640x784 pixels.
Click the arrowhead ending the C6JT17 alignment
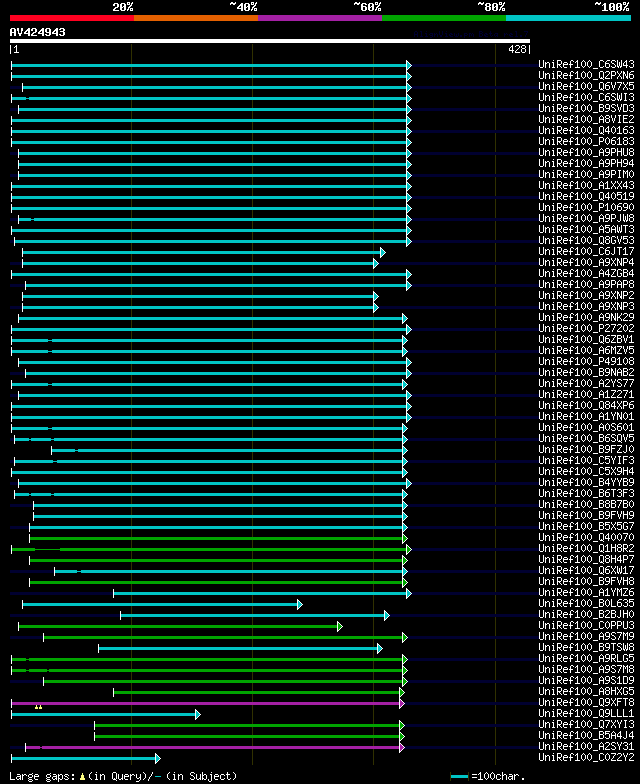pyautogui.click(x=383, y=252)
